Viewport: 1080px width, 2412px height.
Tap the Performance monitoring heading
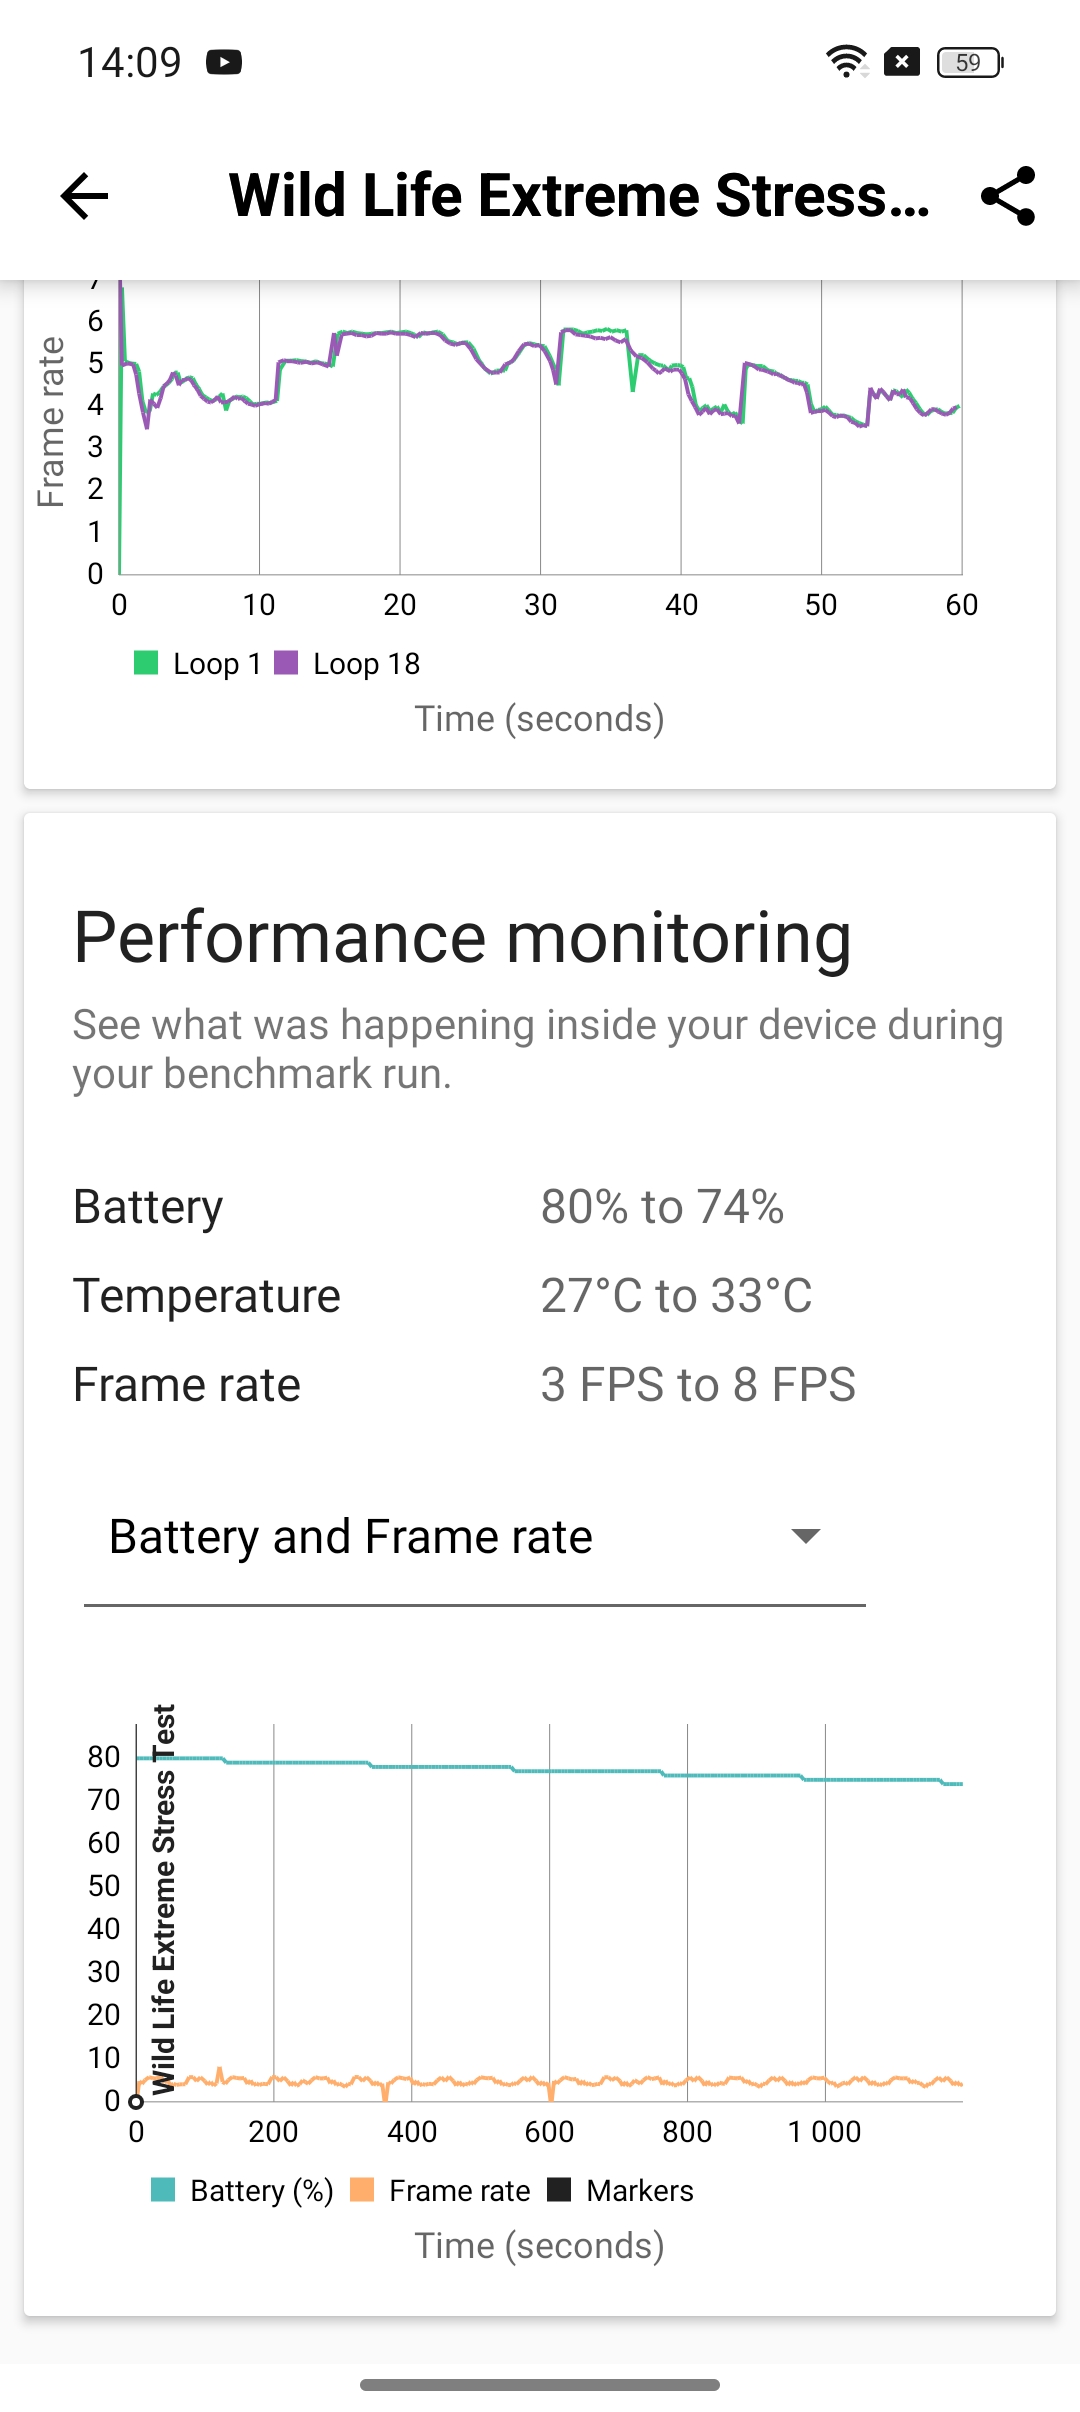click(462, 938)
